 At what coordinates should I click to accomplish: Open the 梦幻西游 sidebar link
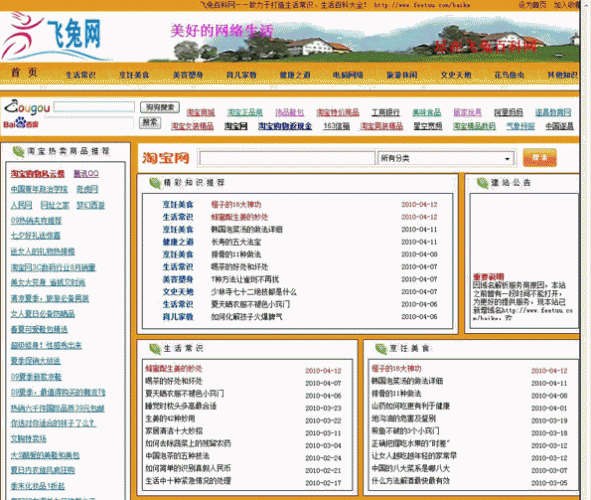[91, 205]
